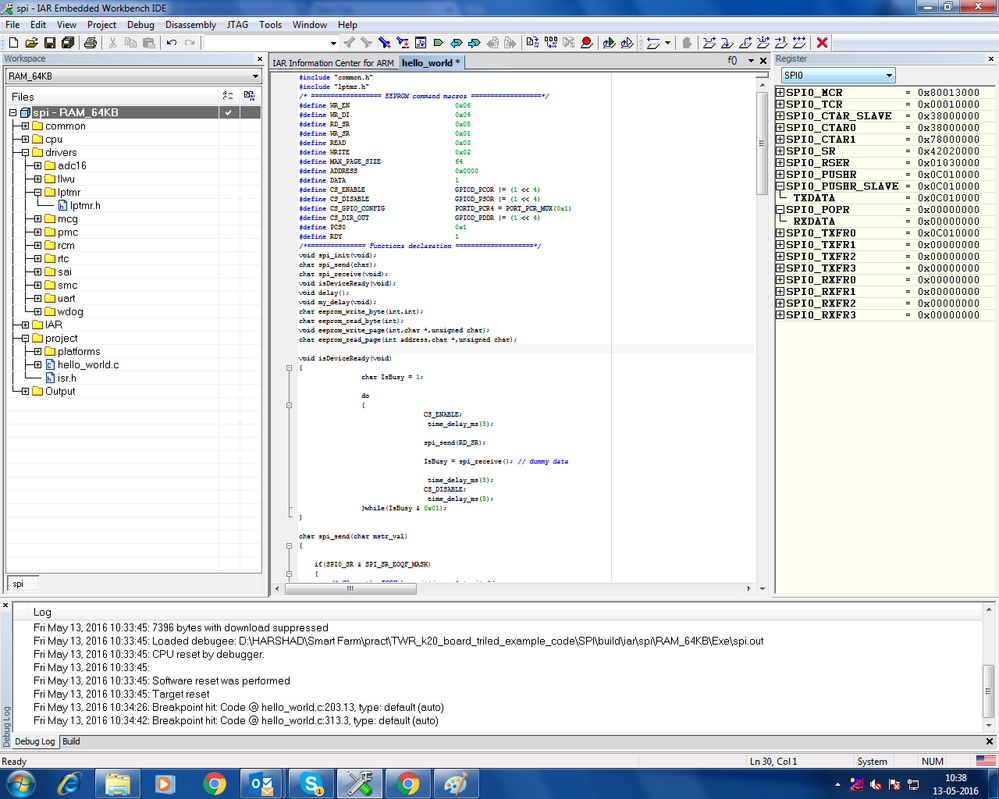Open the RAM_64KB configuration dropdown

point(254,76)
